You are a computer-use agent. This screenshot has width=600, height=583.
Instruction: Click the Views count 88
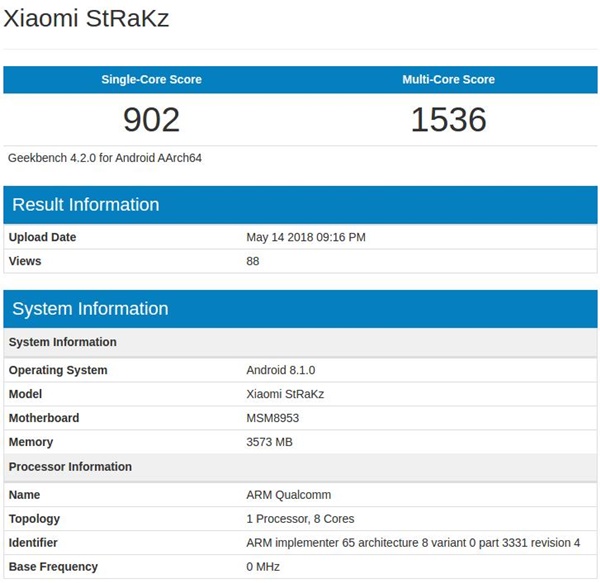point(254,261)
